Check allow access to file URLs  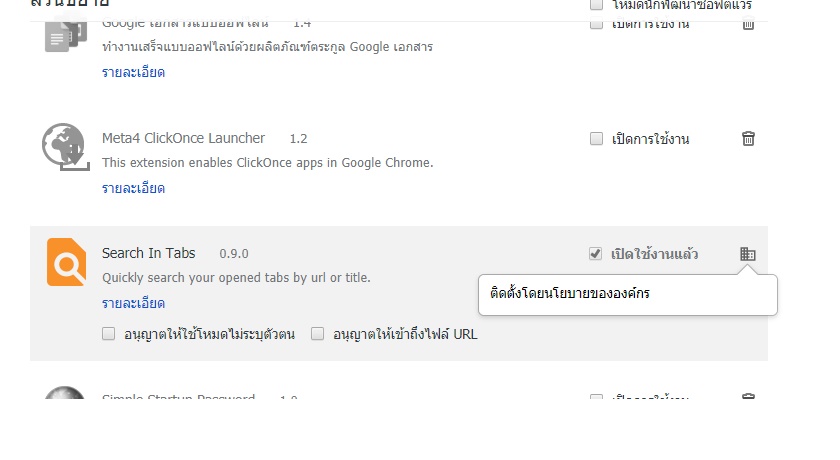317,334
